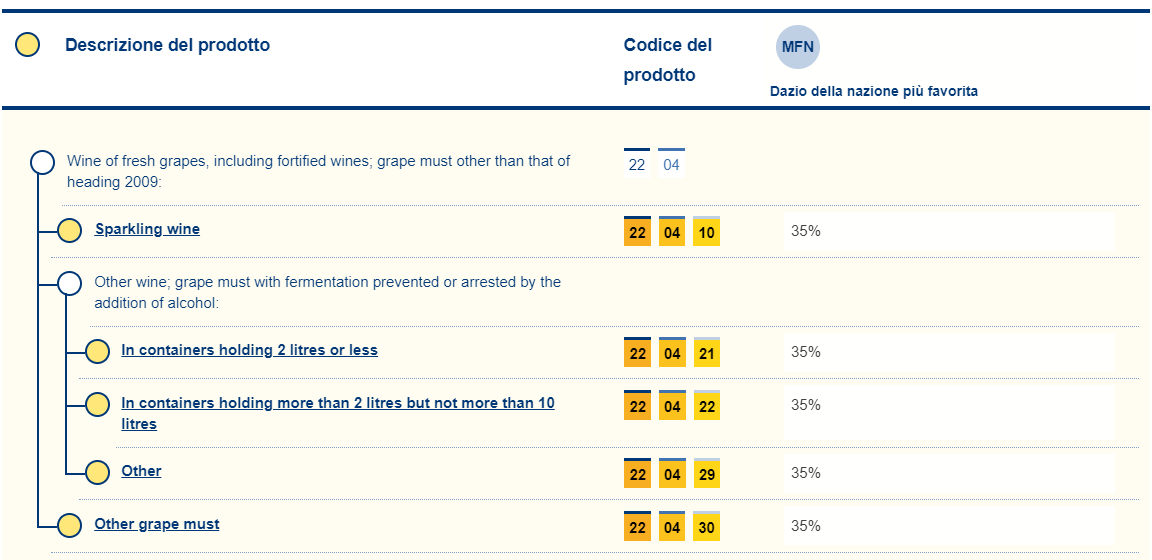Click yellow node beside the 2 to 10 litres entry
Image resolution: width=1152 pixels, height=560 pixels.
point(97,405)
